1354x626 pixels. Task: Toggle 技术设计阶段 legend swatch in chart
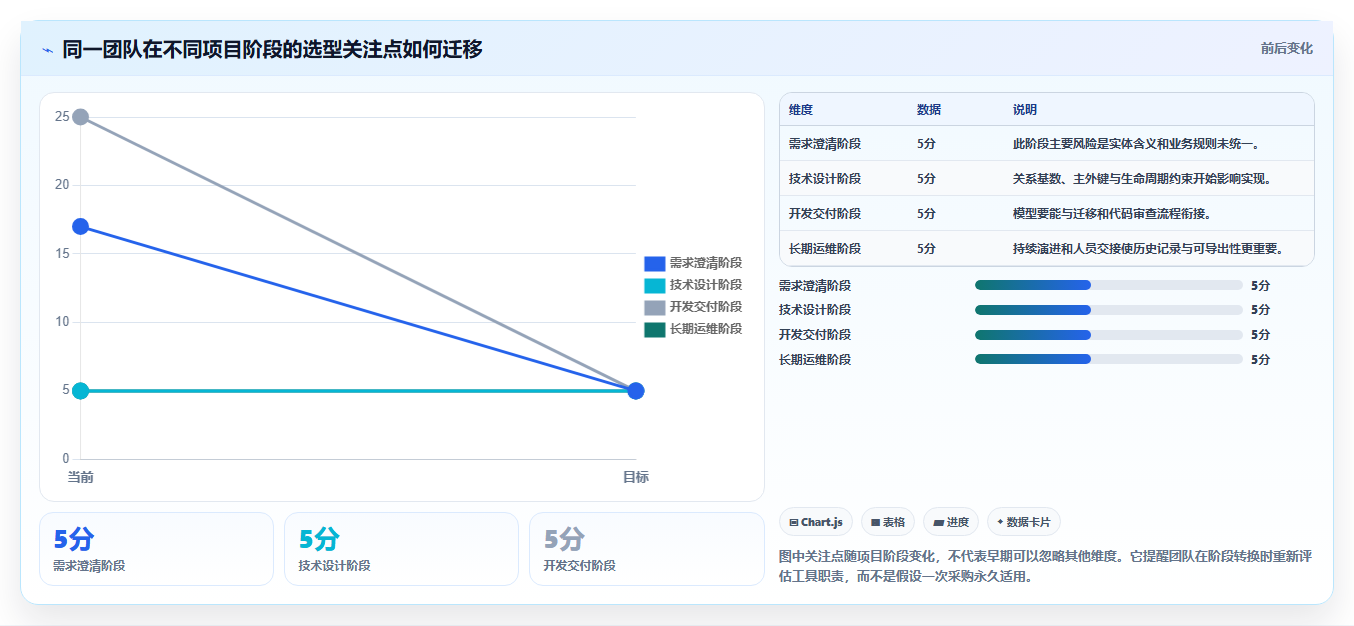655,285
